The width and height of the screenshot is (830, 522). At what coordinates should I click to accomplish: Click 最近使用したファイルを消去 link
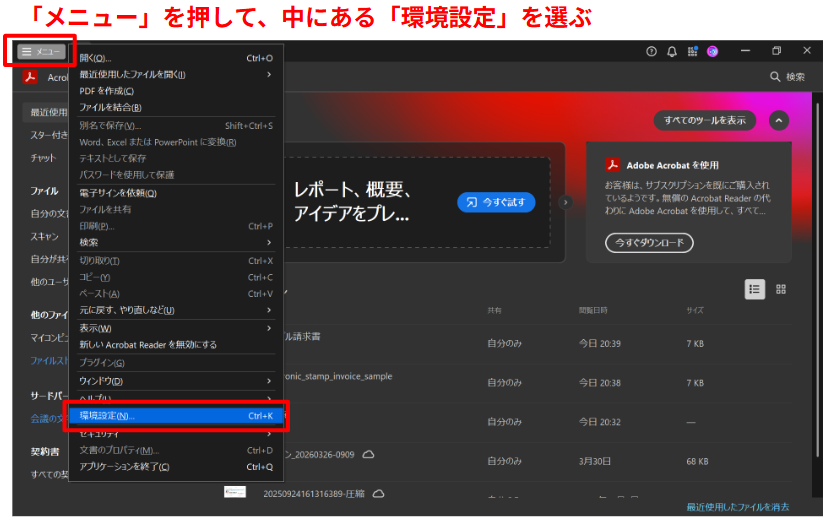737,507
